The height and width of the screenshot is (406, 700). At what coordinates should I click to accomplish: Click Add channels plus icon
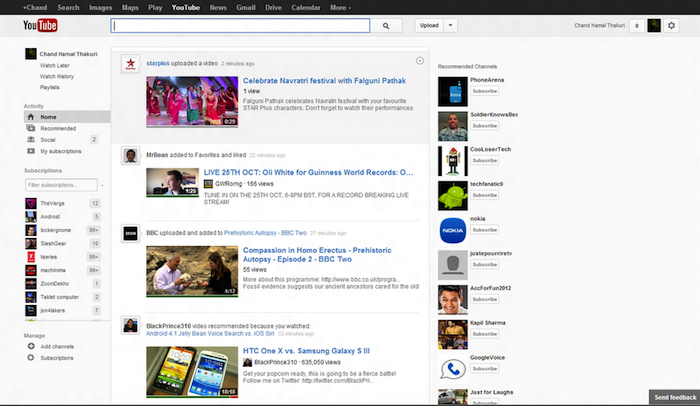30,346
